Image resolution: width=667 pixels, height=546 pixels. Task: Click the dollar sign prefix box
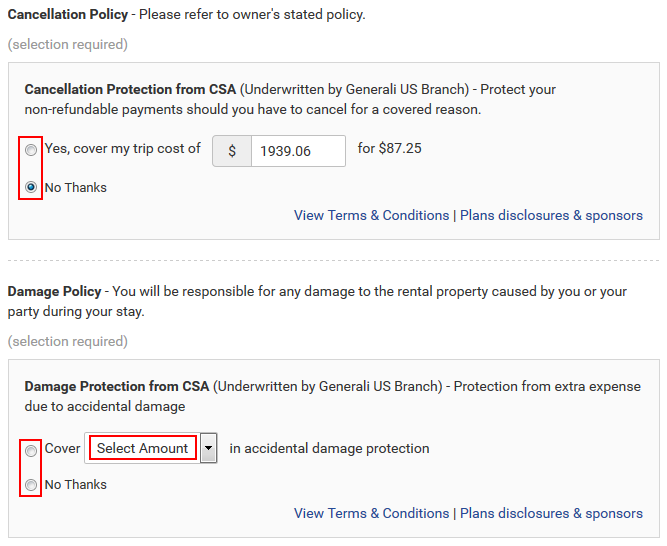point(232,151)
